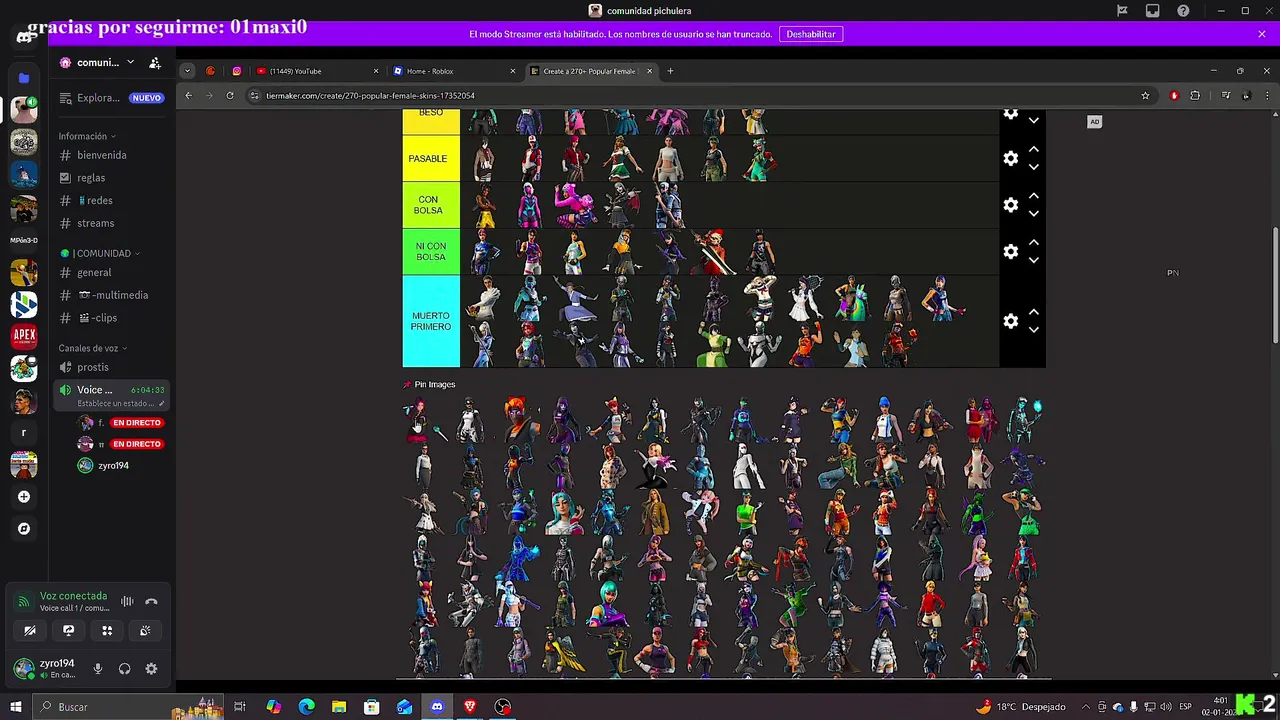Move NI CON BOLSA tier down
The height and width of the screenshot is (720, 1280).
click(1034, 260)
